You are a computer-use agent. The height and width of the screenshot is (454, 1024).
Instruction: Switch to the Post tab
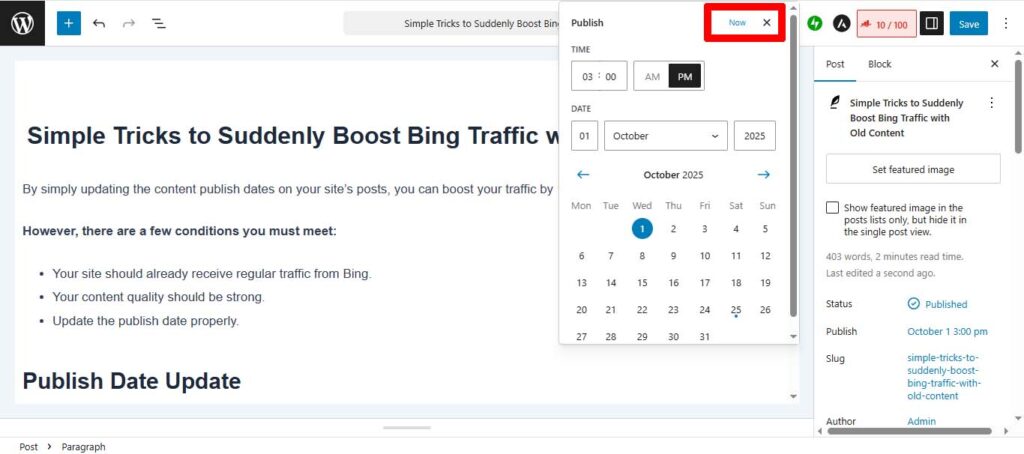tap(835, 64)
